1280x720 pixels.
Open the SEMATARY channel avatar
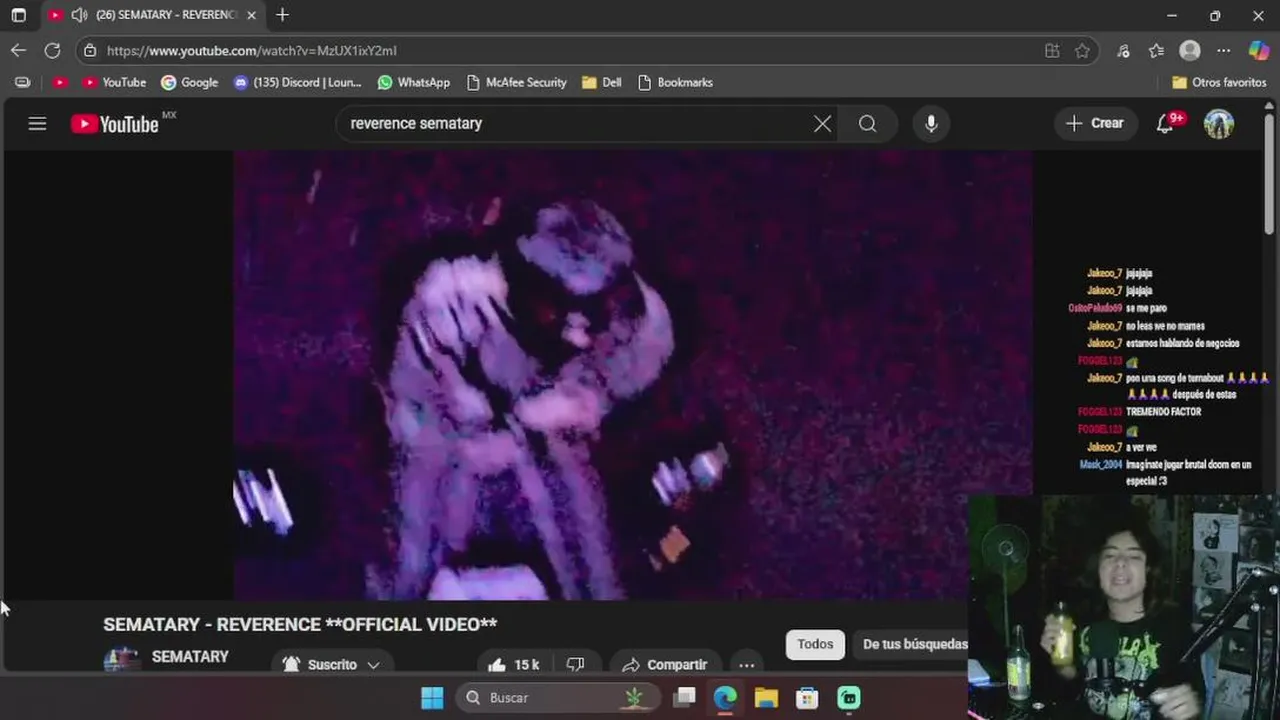click(122, 660)
